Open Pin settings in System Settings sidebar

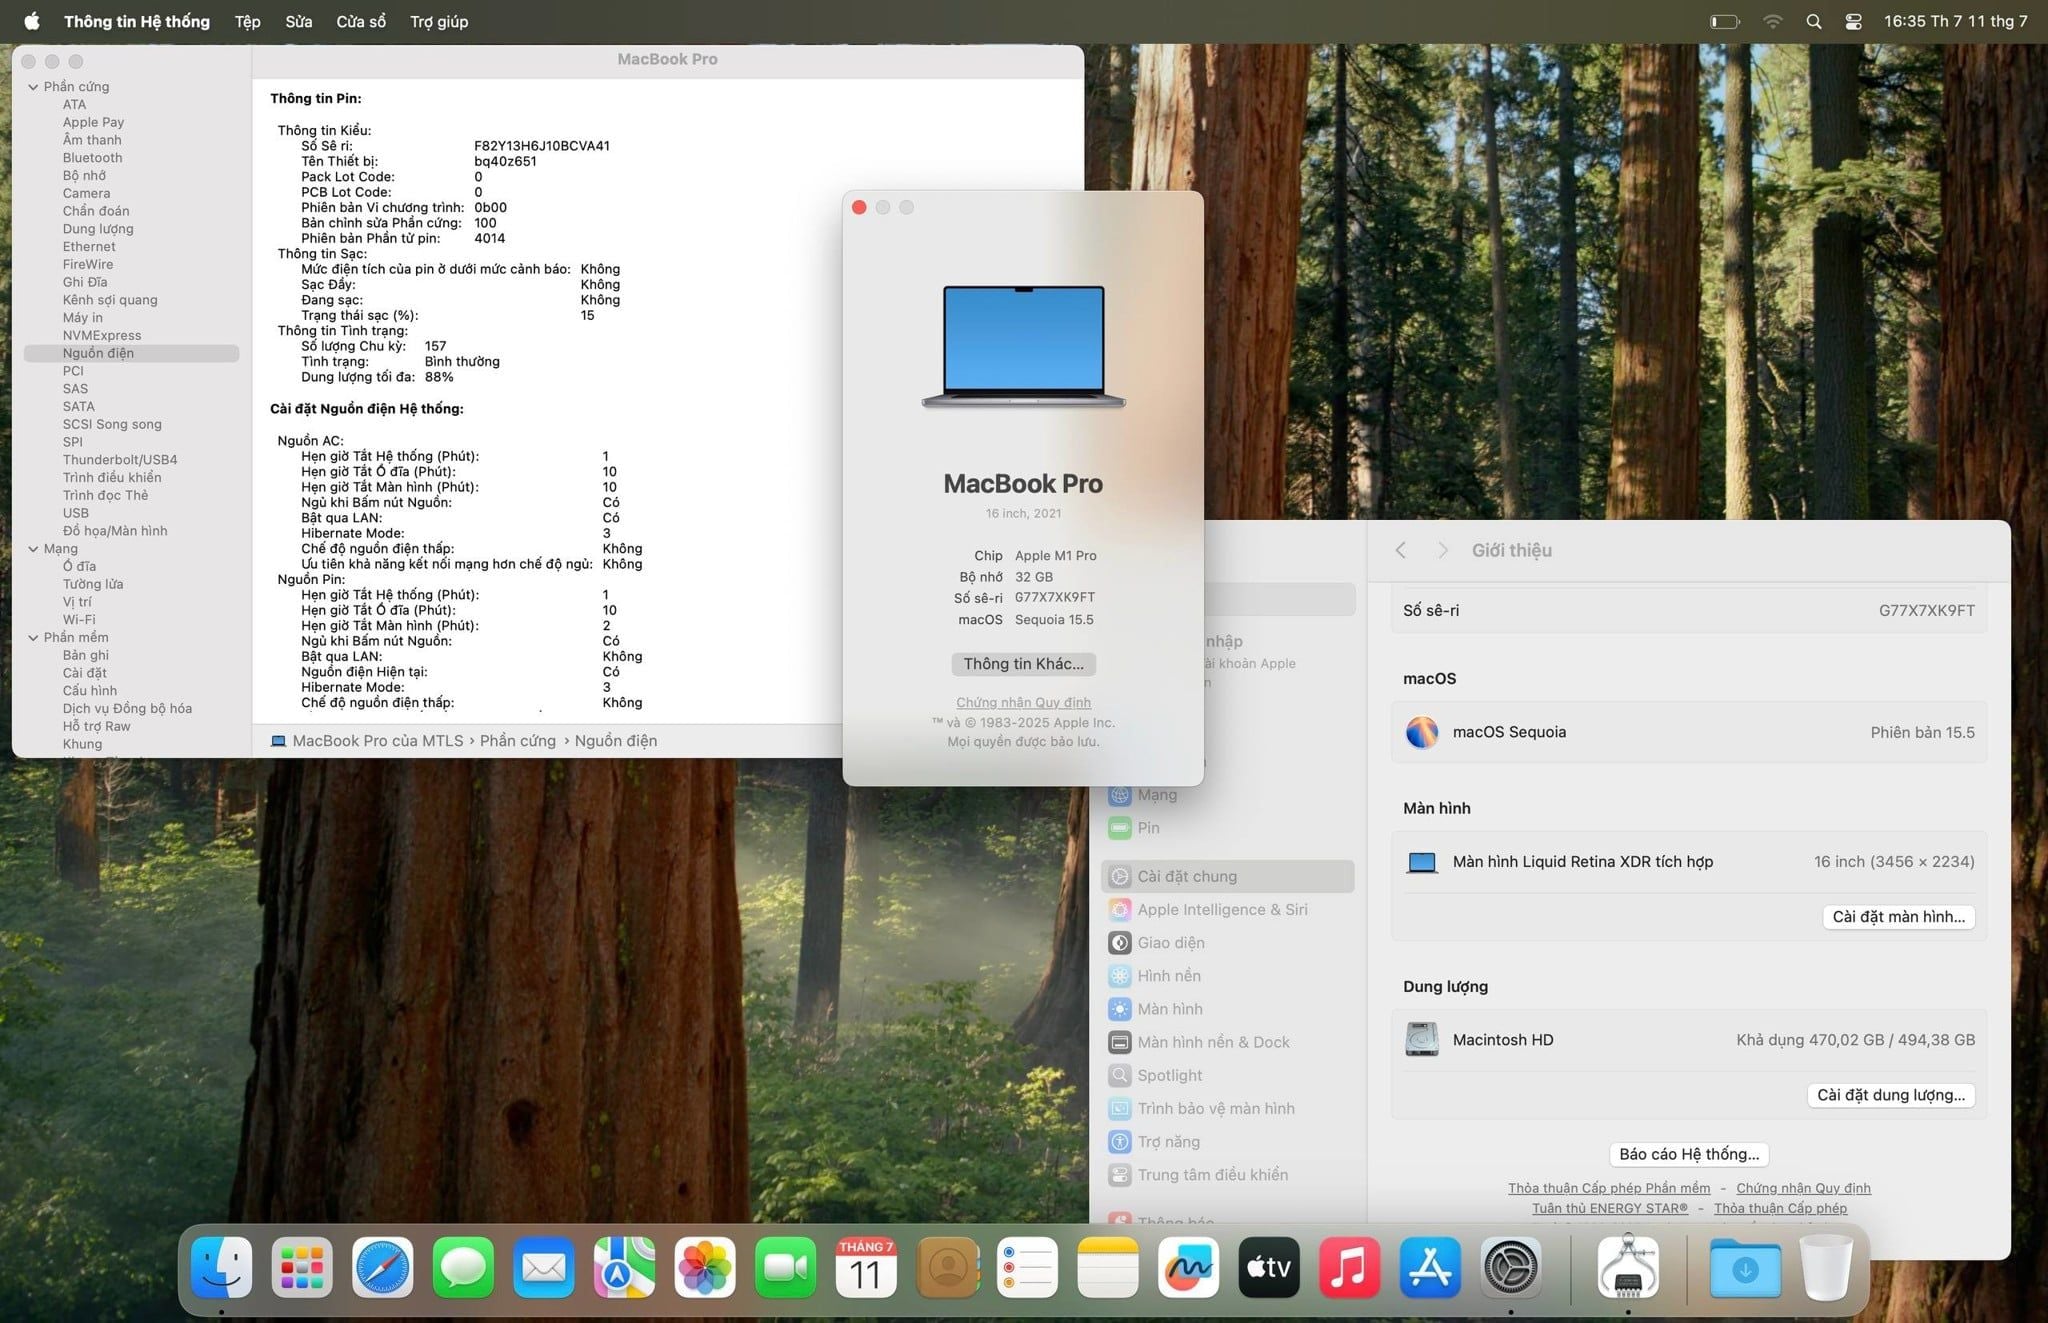pyautogui.click(x=1228, y=828)
